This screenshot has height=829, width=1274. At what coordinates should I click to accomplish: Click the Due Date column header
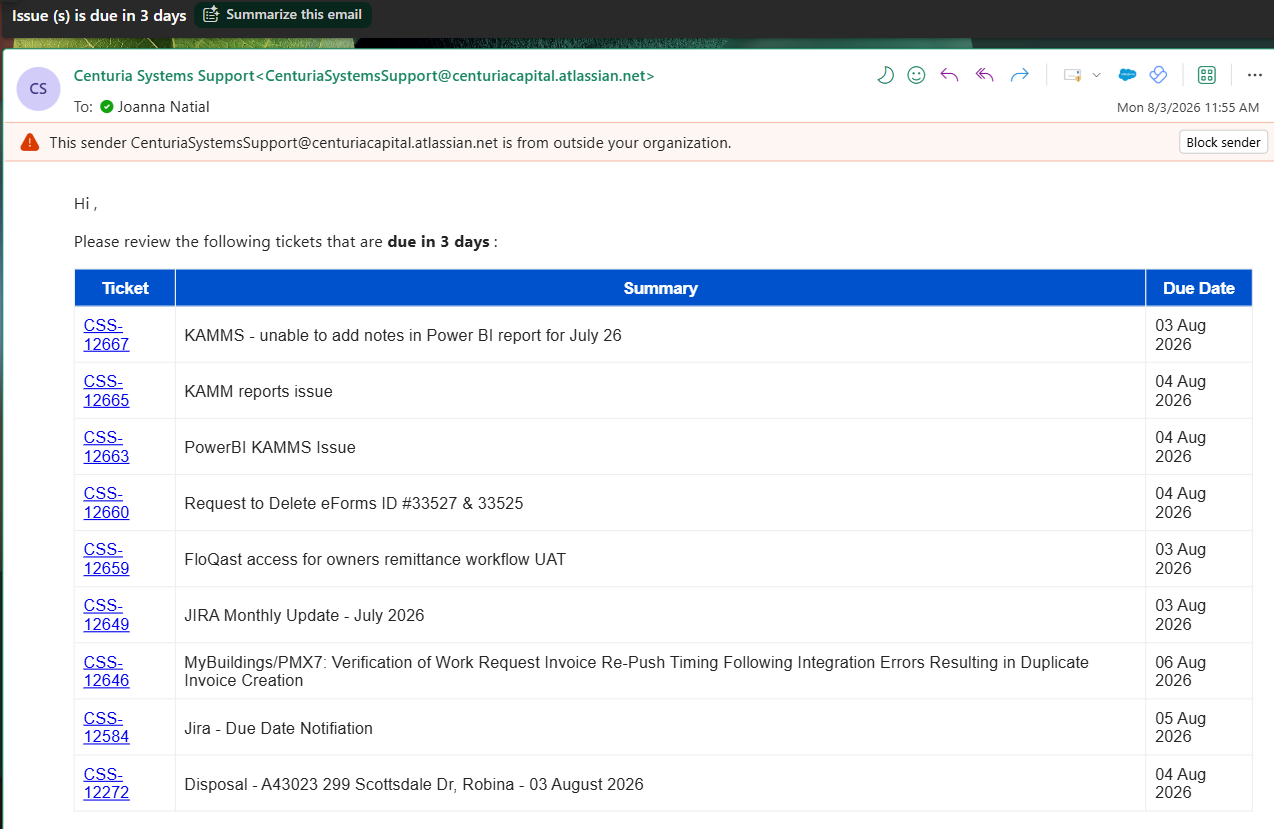coord(1199,288)
